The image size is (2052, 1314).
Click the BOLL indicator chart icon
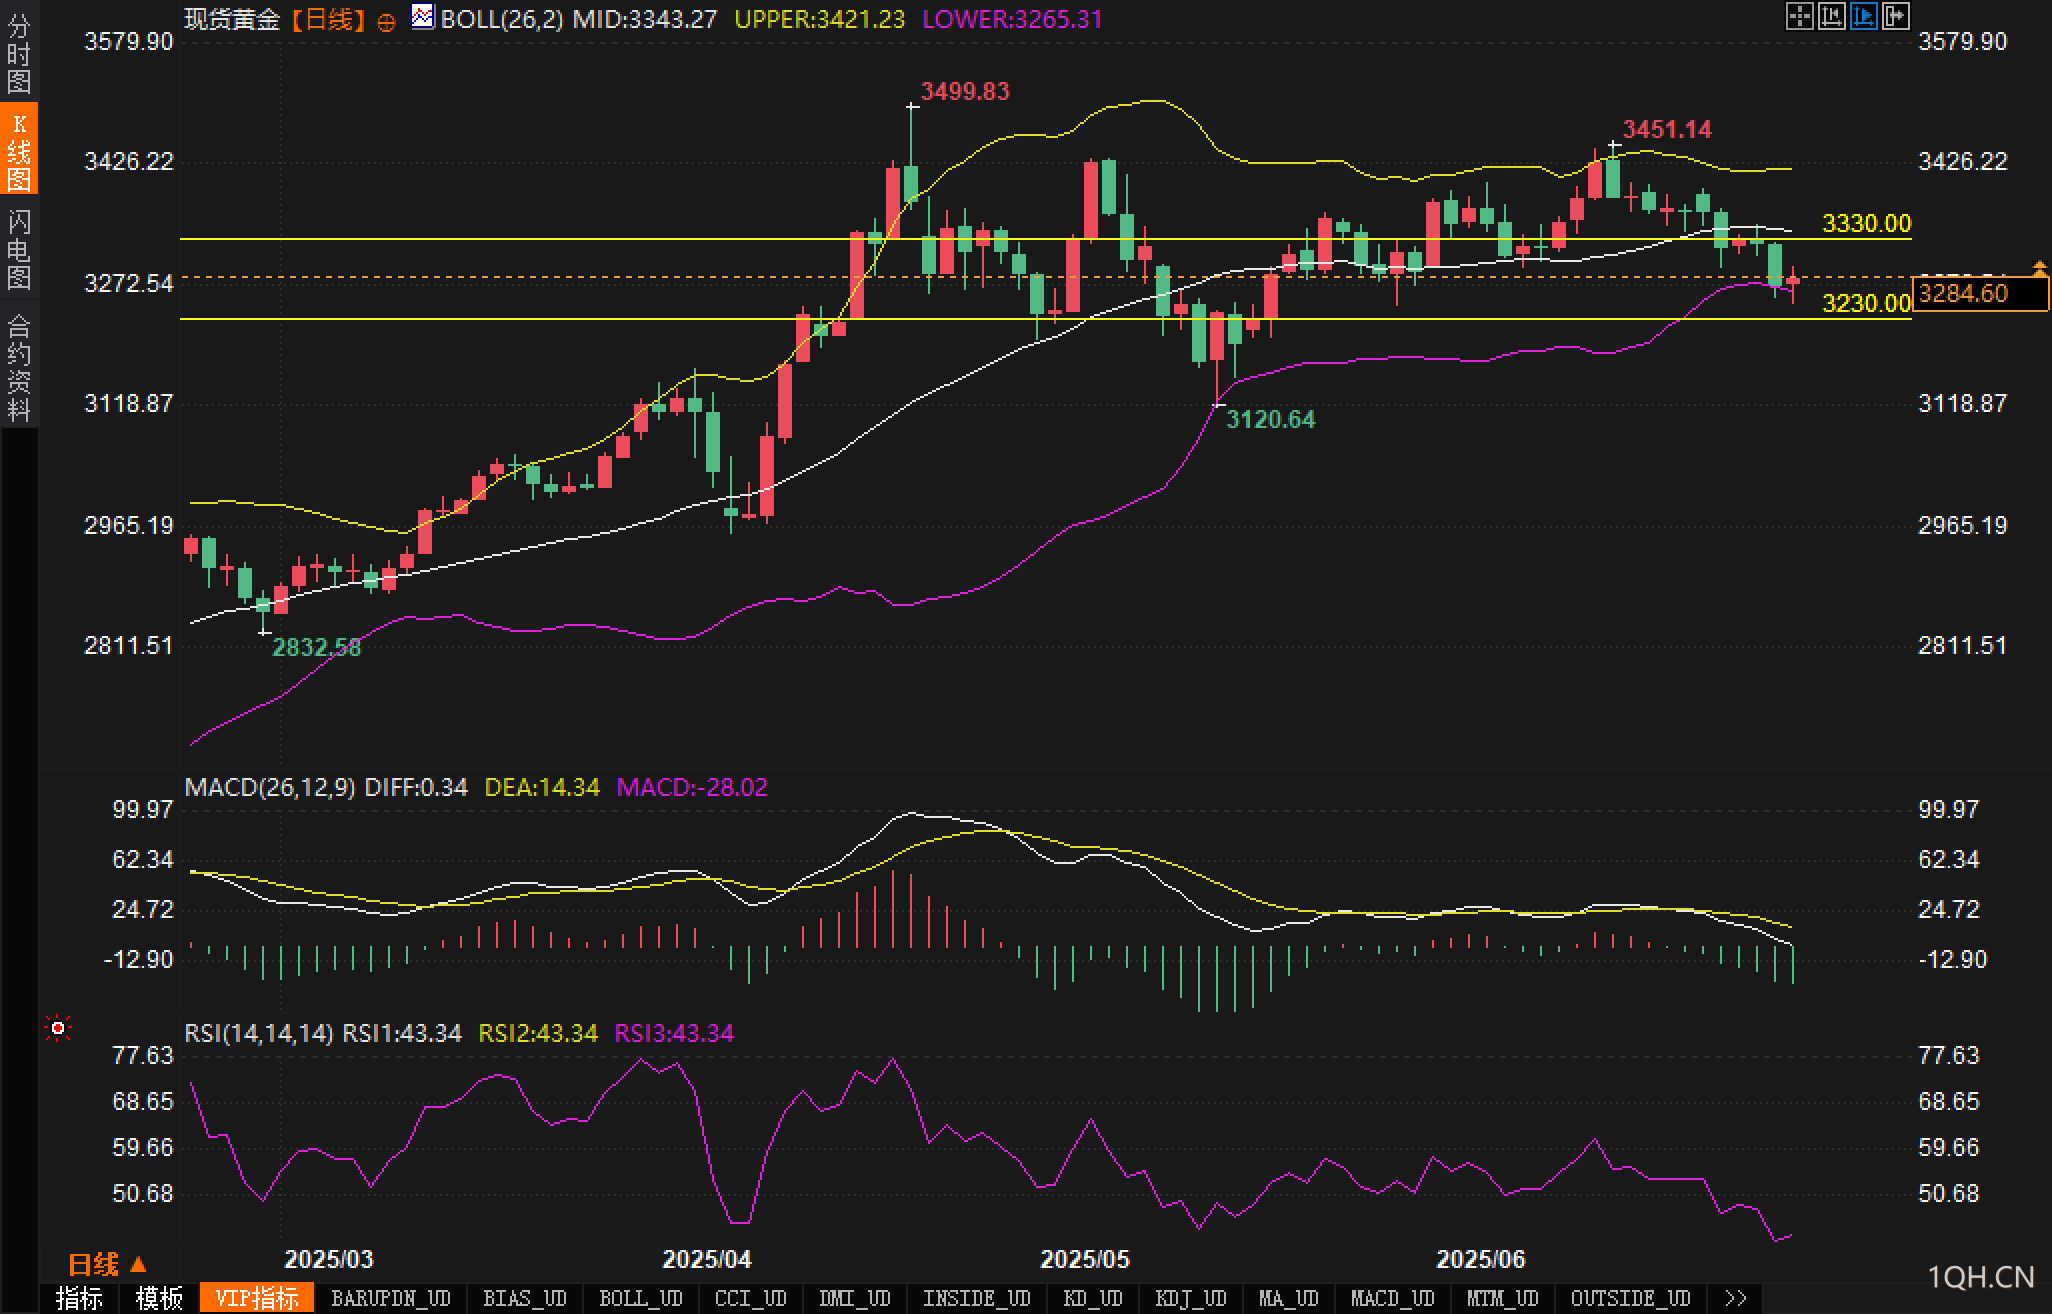click(x=423, y=17)
